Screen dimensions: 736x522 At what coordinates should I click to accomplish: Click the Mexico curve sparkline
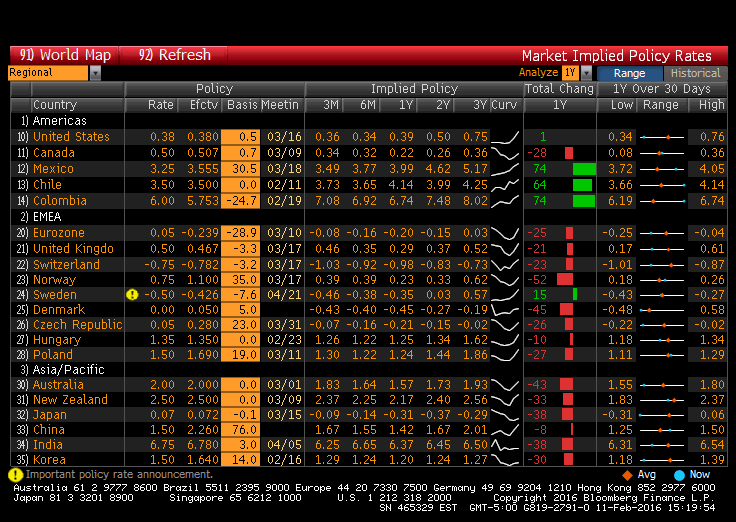pos(505,169)
